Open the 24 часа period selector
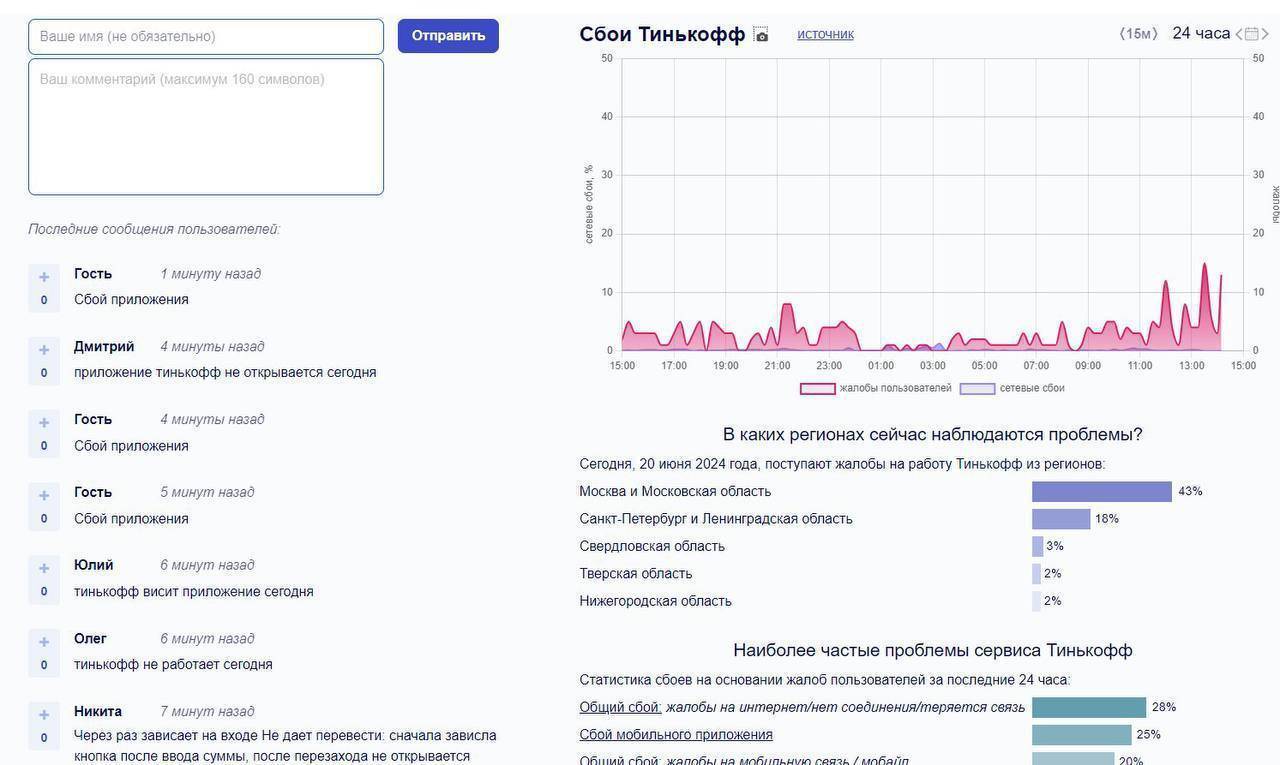 [x=1201, y=33]
